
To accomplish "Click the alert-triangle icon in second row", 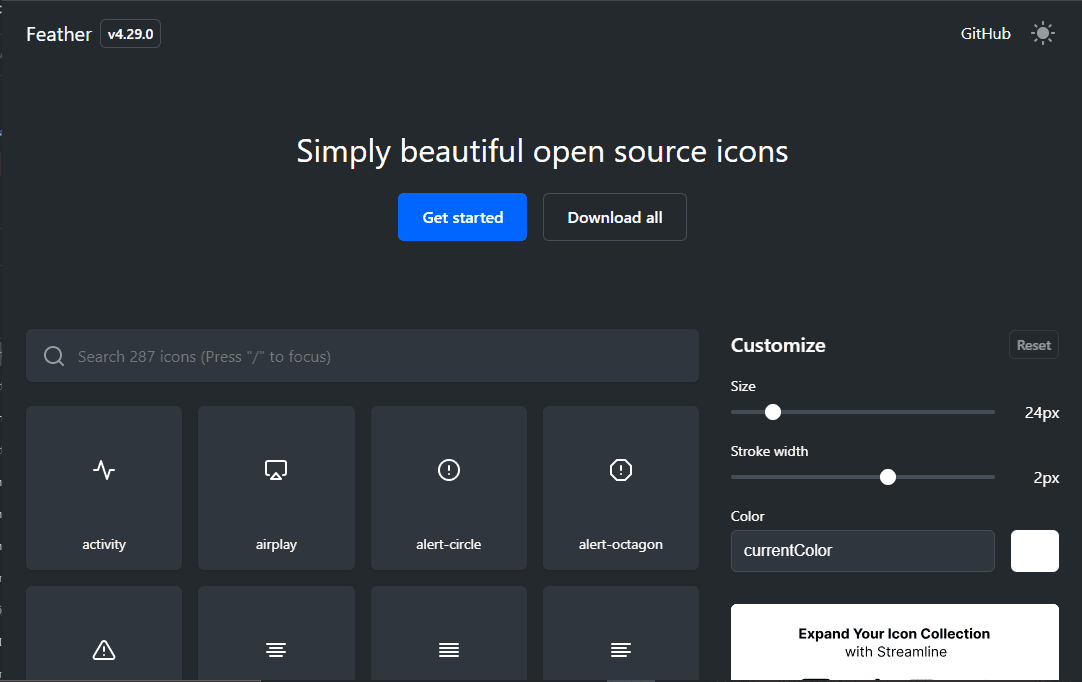I will (104, 650).
